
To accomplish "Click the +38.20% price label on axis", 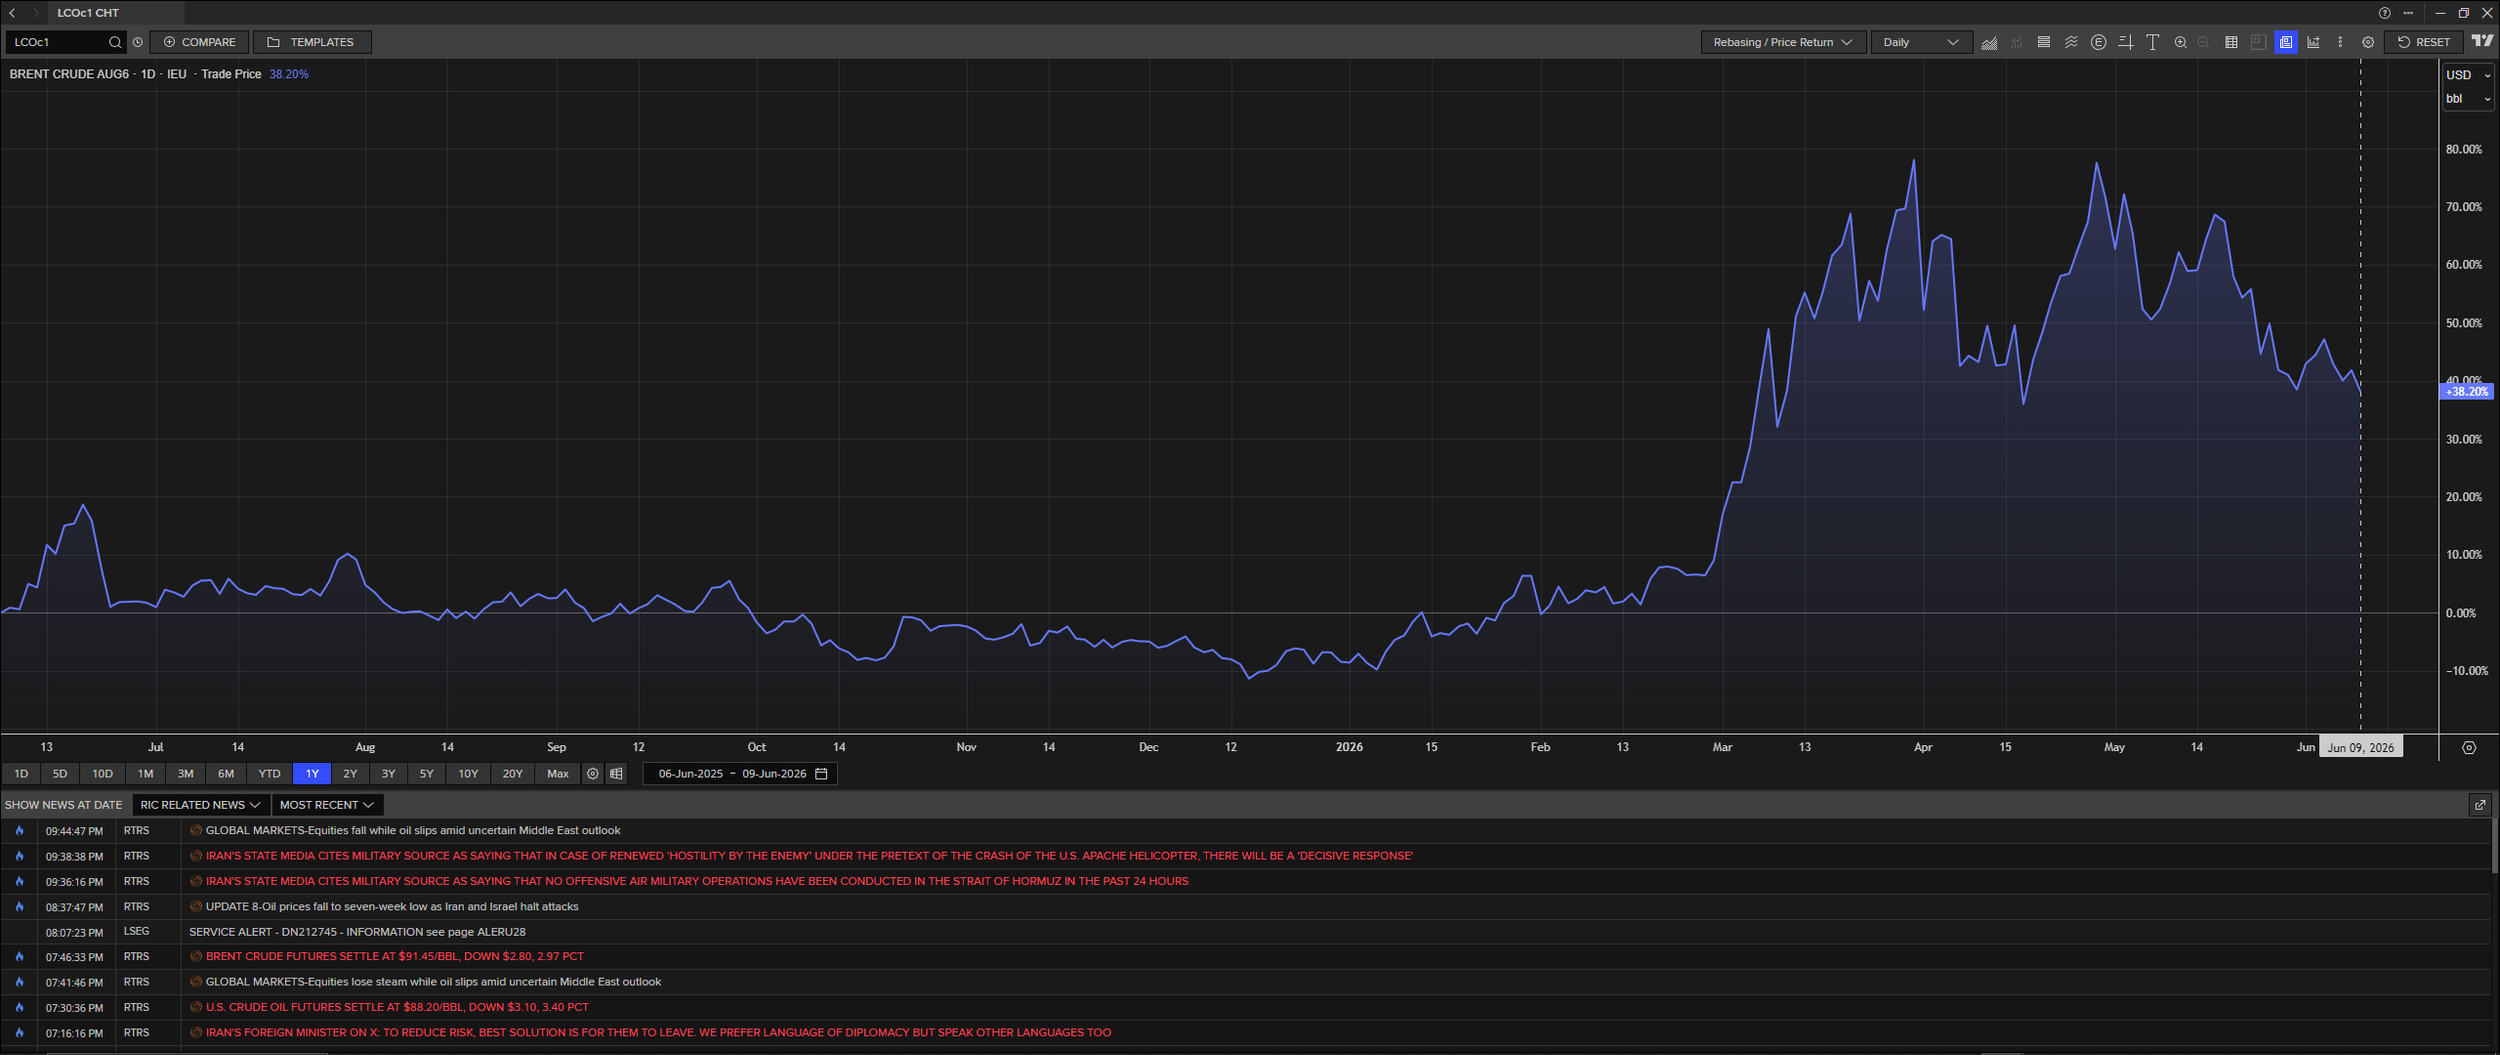I will point(2467,392).
